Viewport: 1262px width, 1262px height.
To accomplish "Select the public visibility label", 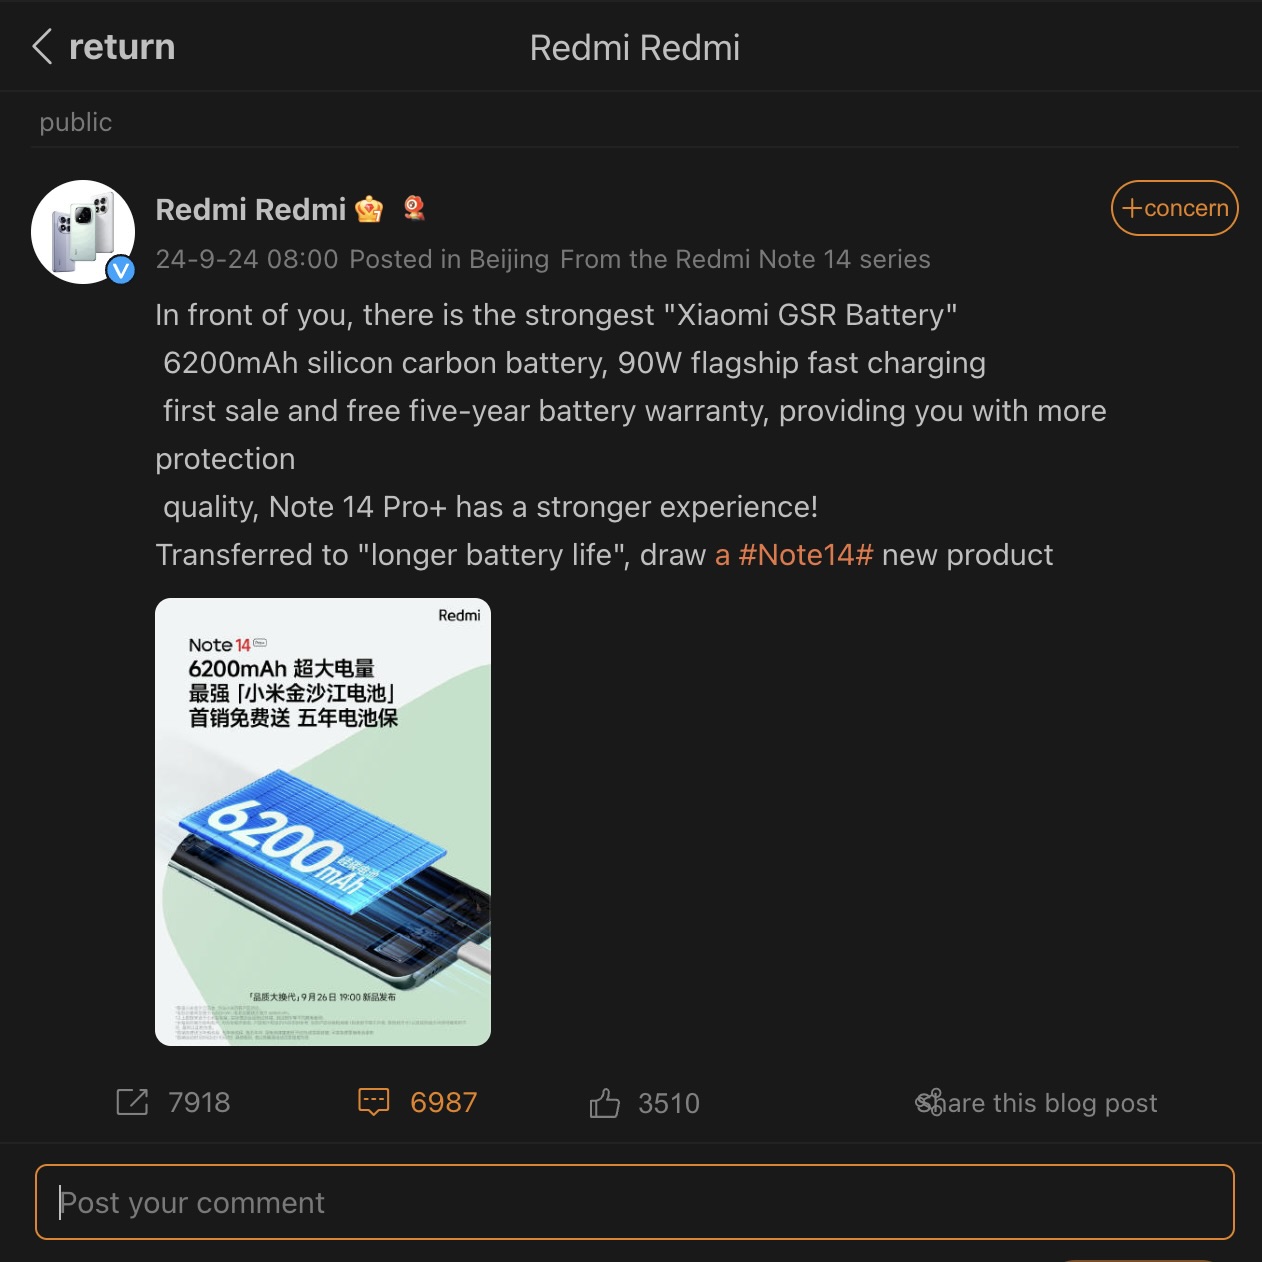I will (x=76, y=122).
